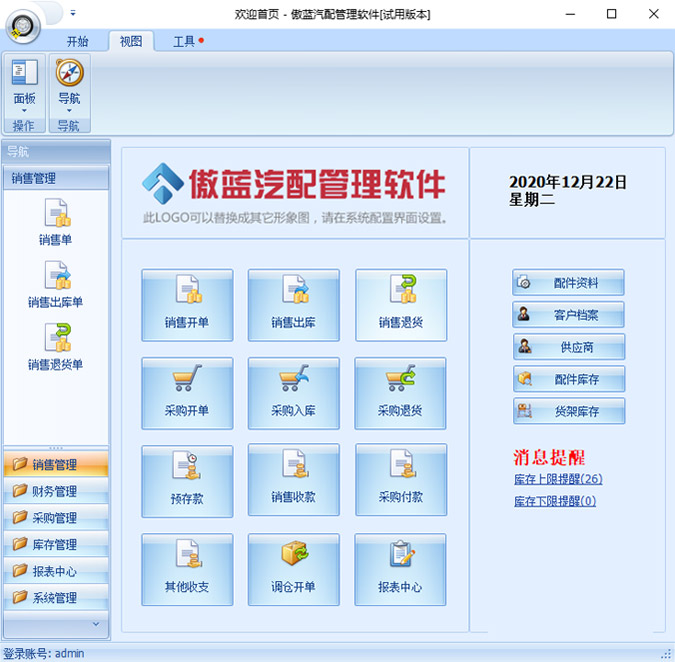This screenshot has width=675, height=662.
Task: Open the 销售退货 tile
Action: coord(401,305)
